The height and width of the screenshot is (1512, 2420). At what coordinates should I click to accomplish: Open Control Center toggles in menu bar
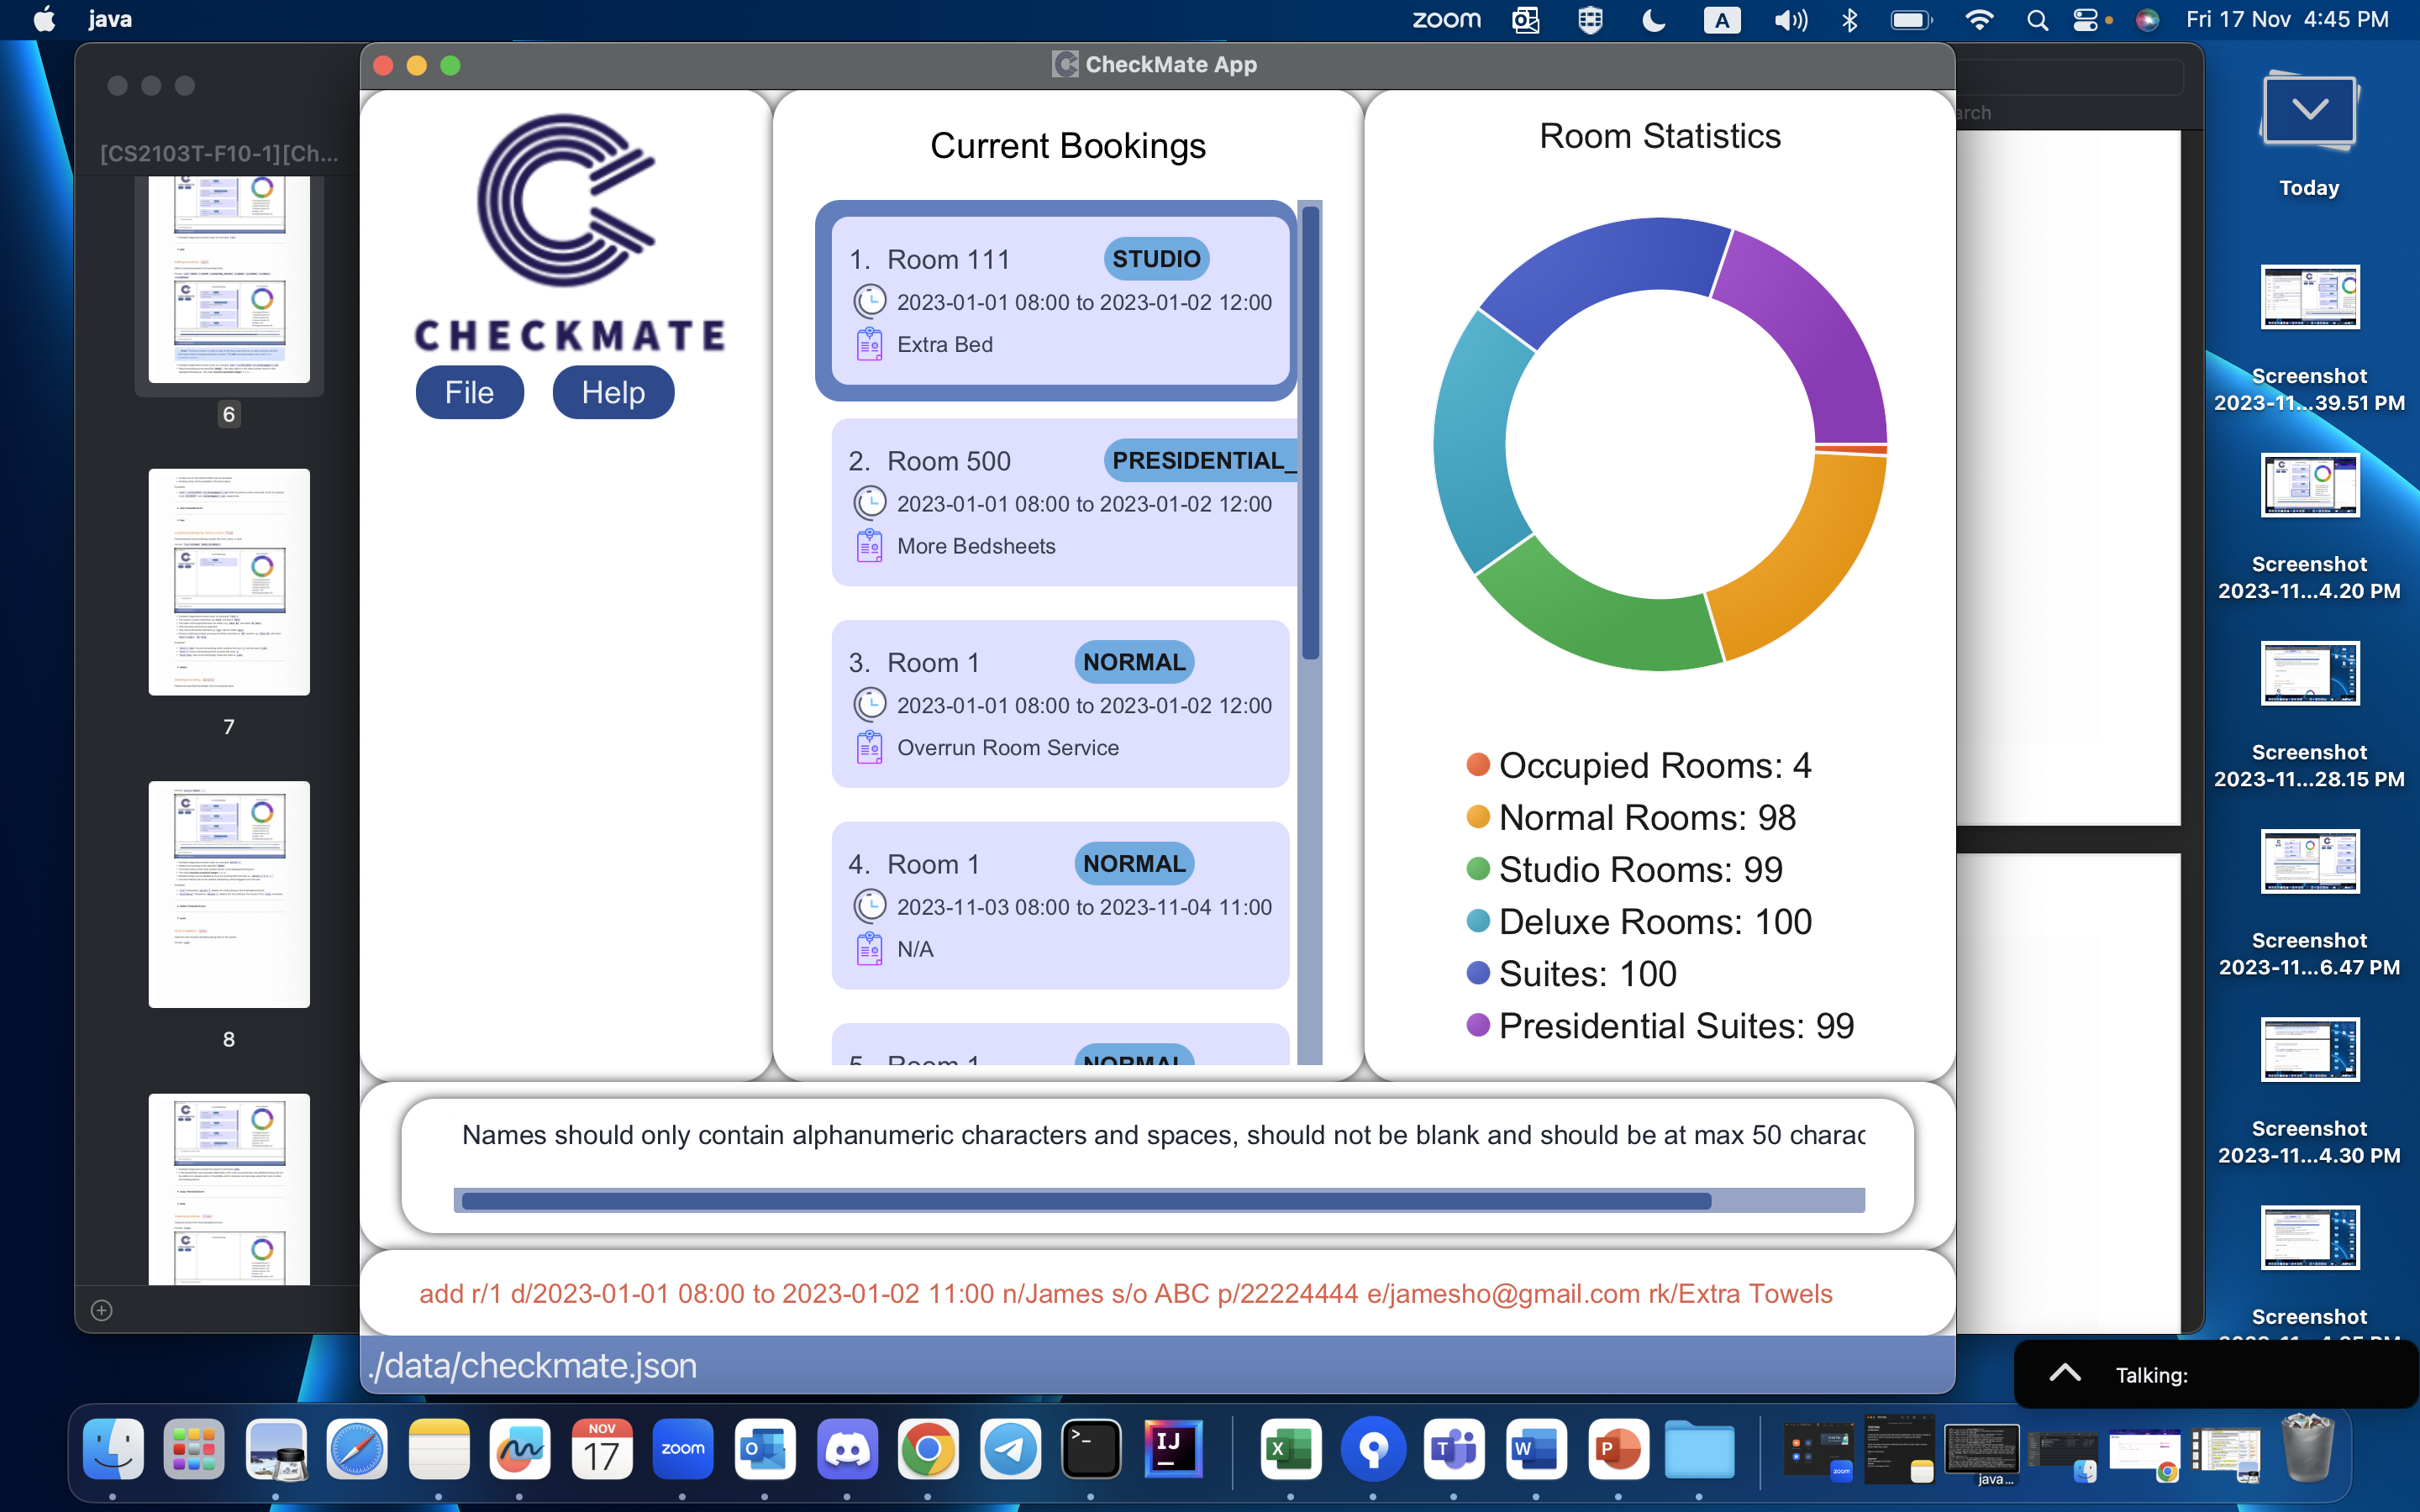pos(2086,20)
